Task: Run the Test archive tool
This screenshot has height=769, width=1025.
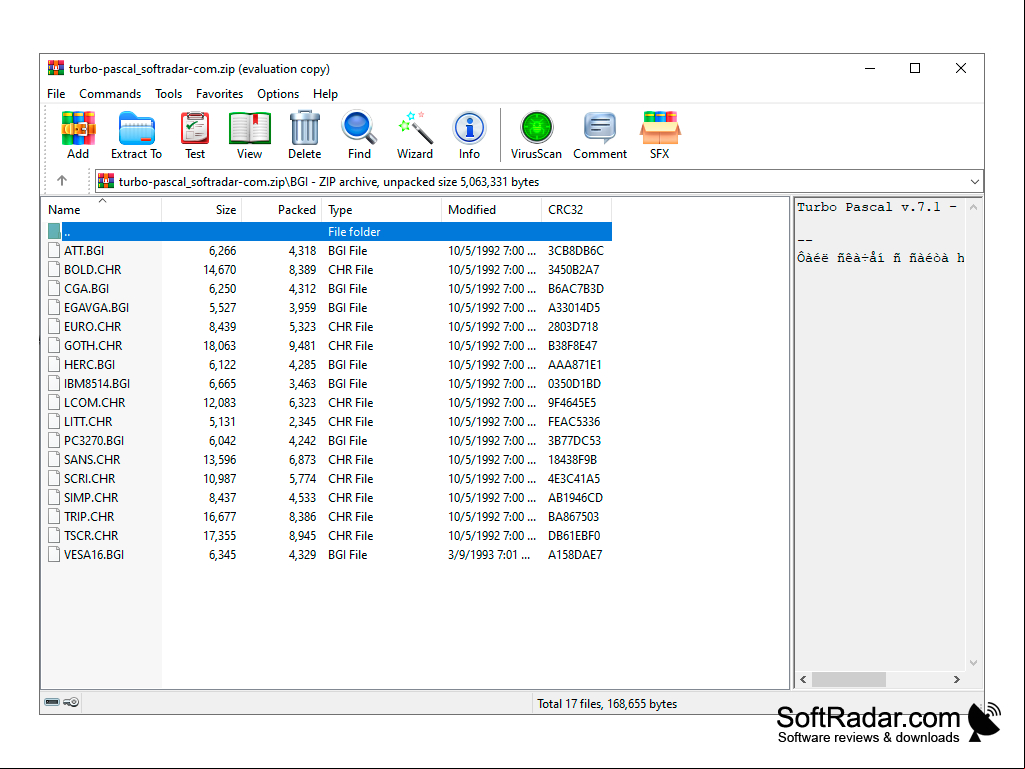Action: click(195, 135)
